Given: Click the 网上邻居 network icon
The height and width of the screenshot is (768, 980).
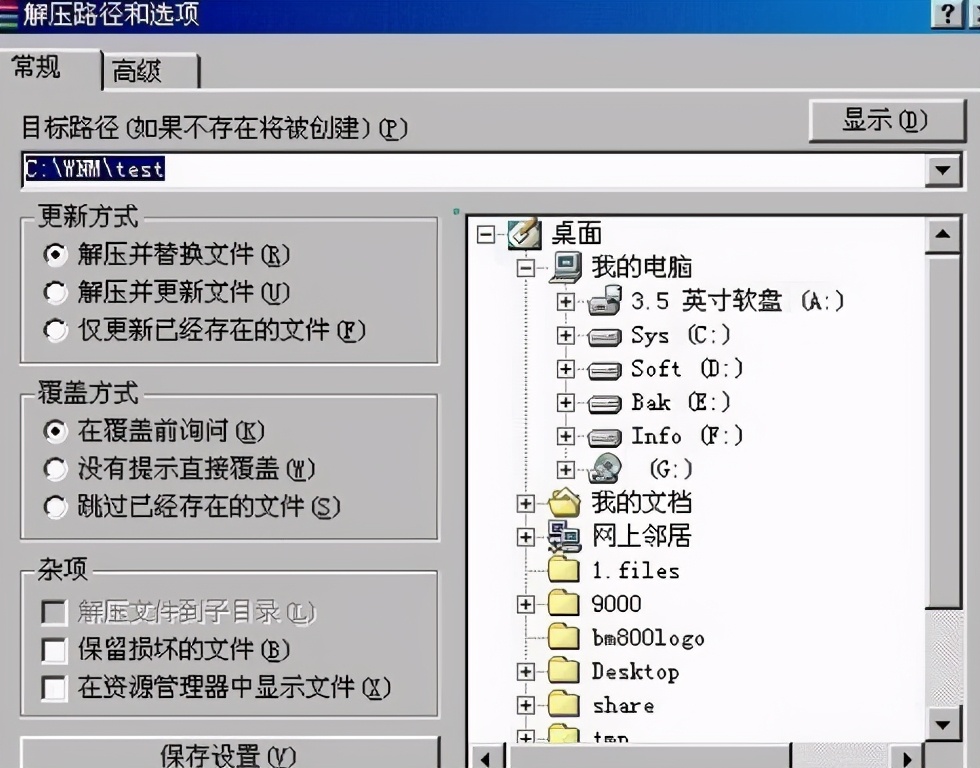Looking at the screenshot, I should pyautogui.click(x=564, y=536).
